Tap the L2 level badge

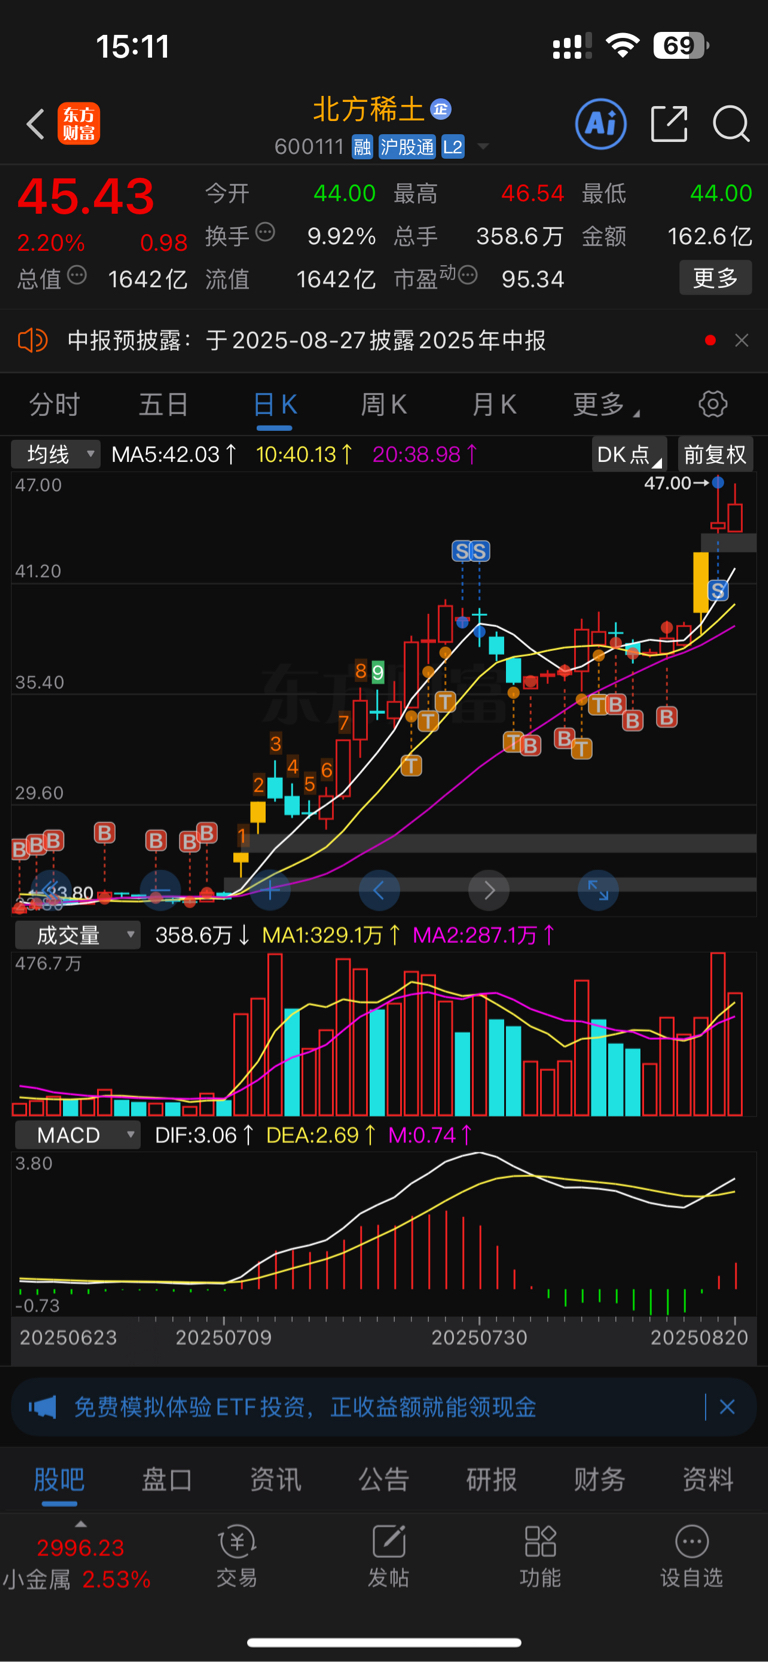453,147
